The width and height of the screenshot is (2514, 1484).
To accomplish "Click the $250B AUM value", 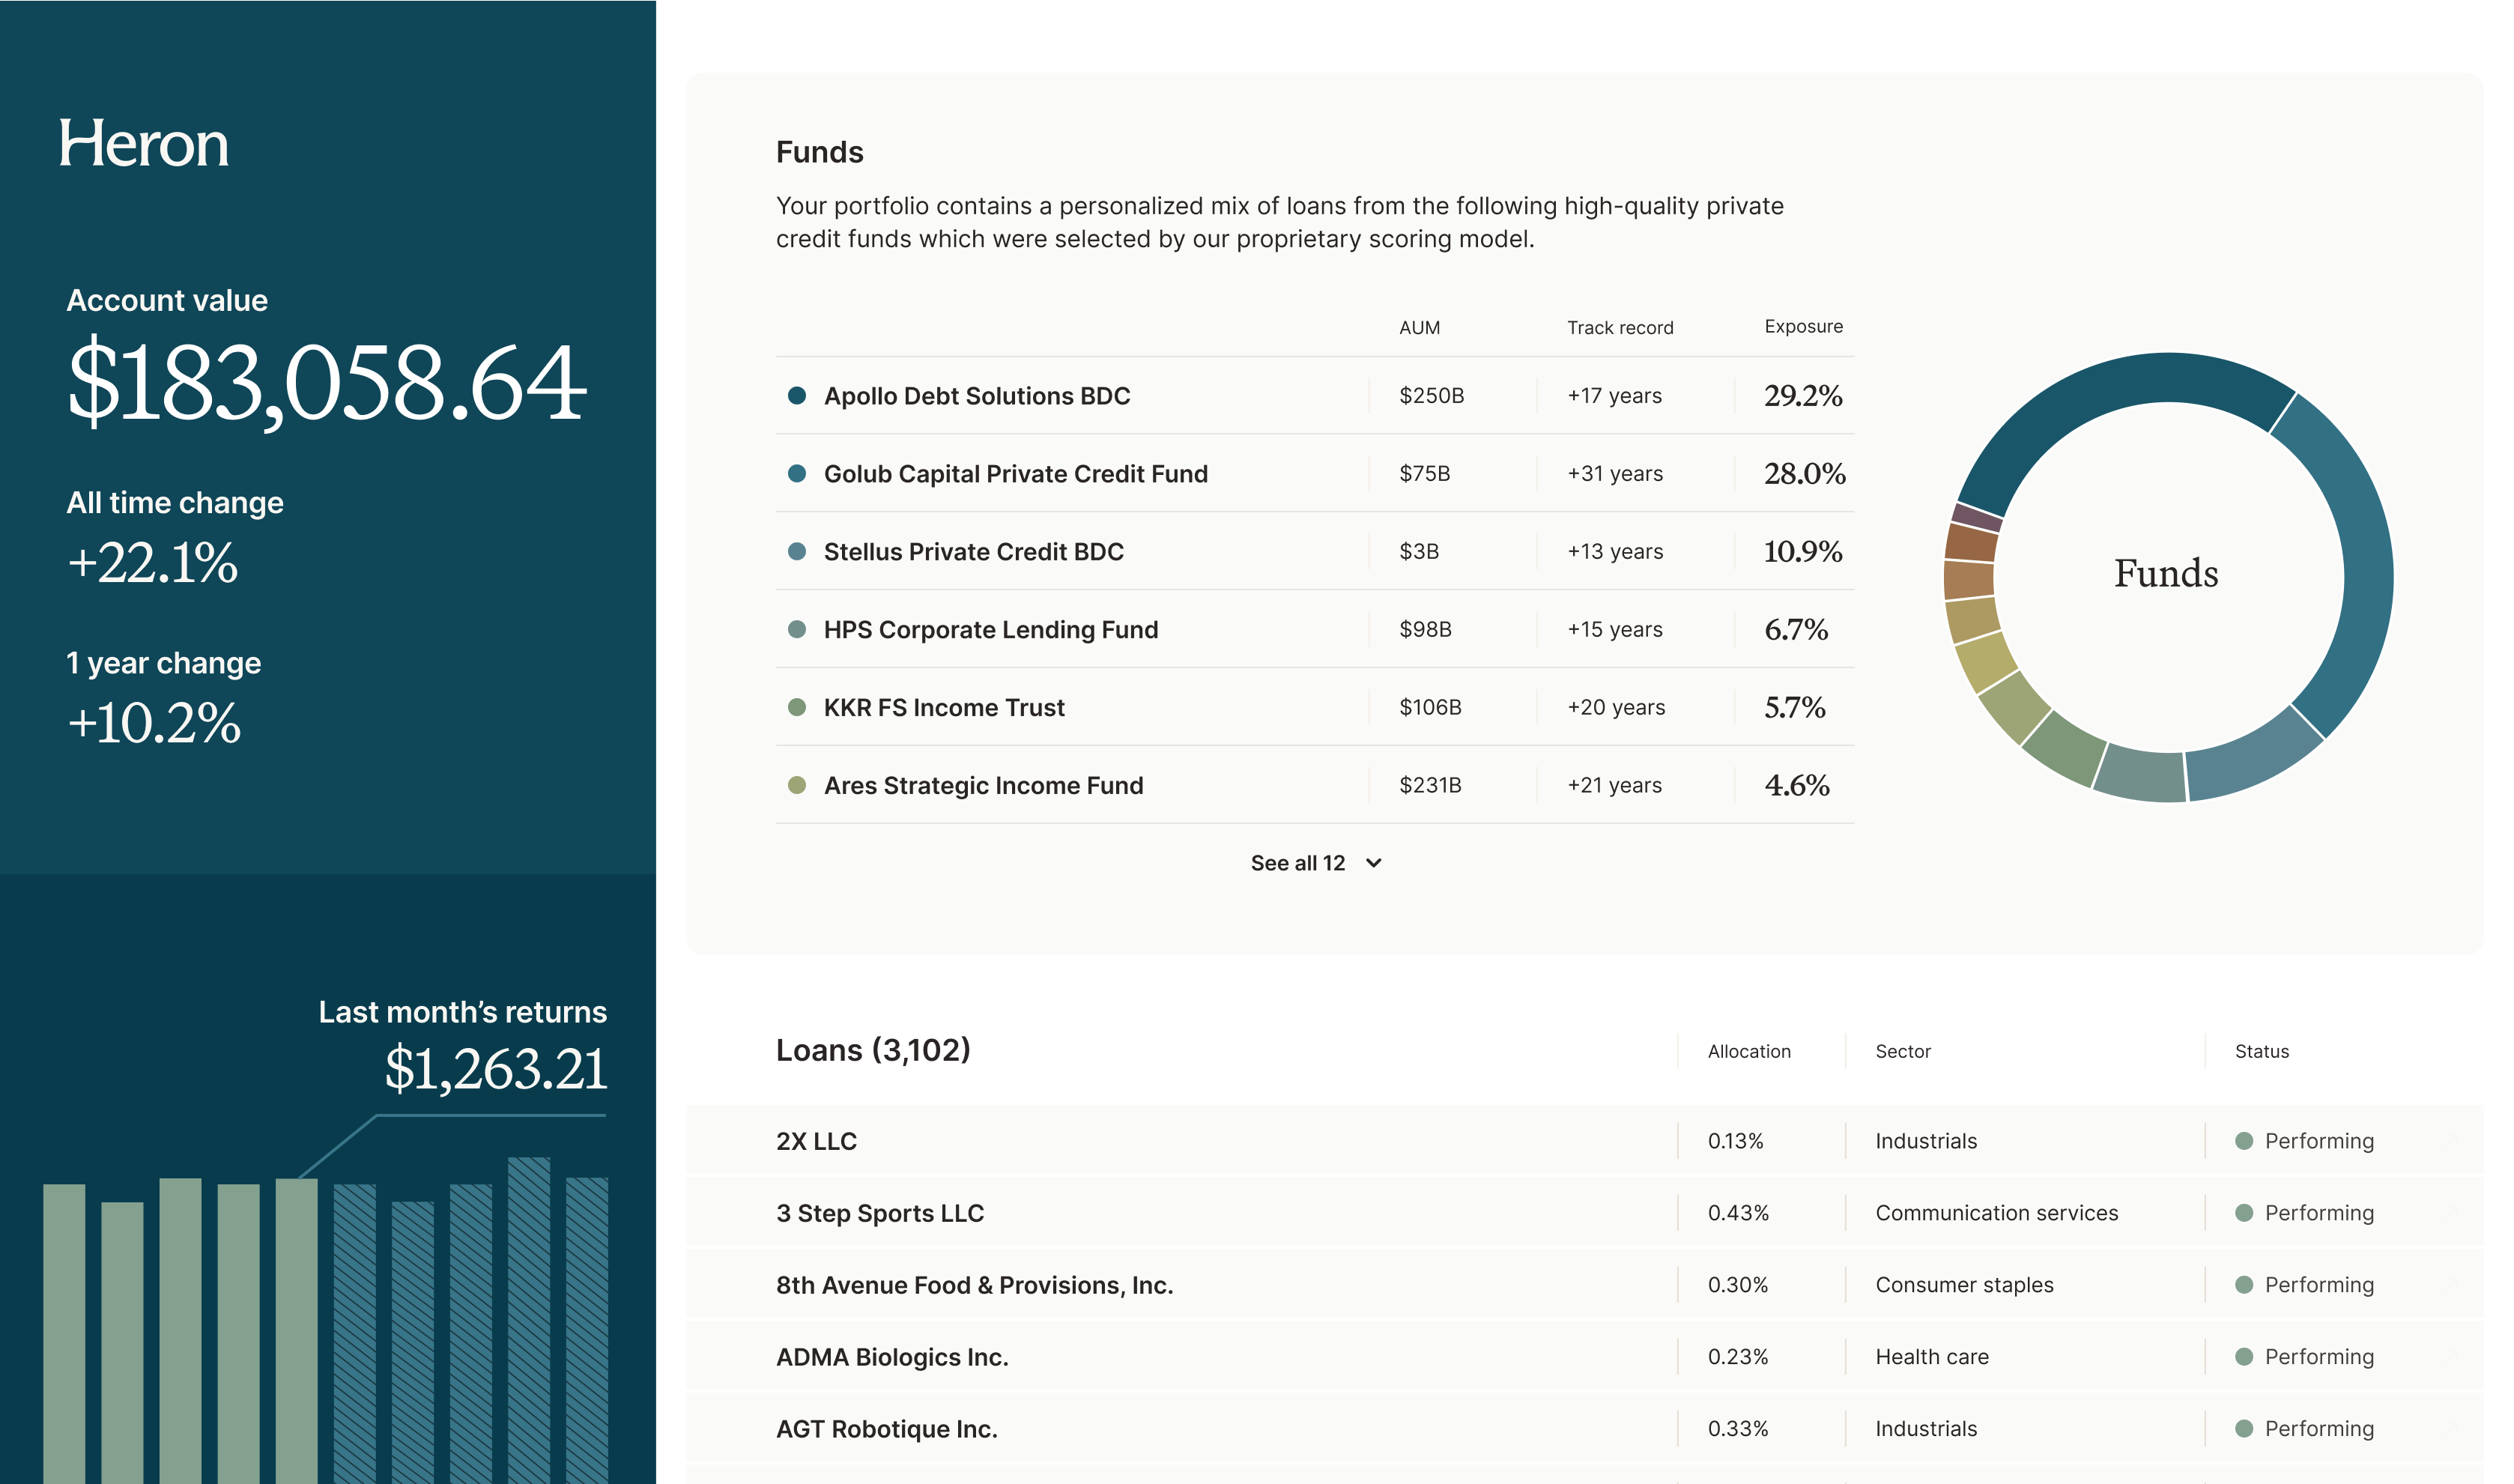I will (1431, 396).
